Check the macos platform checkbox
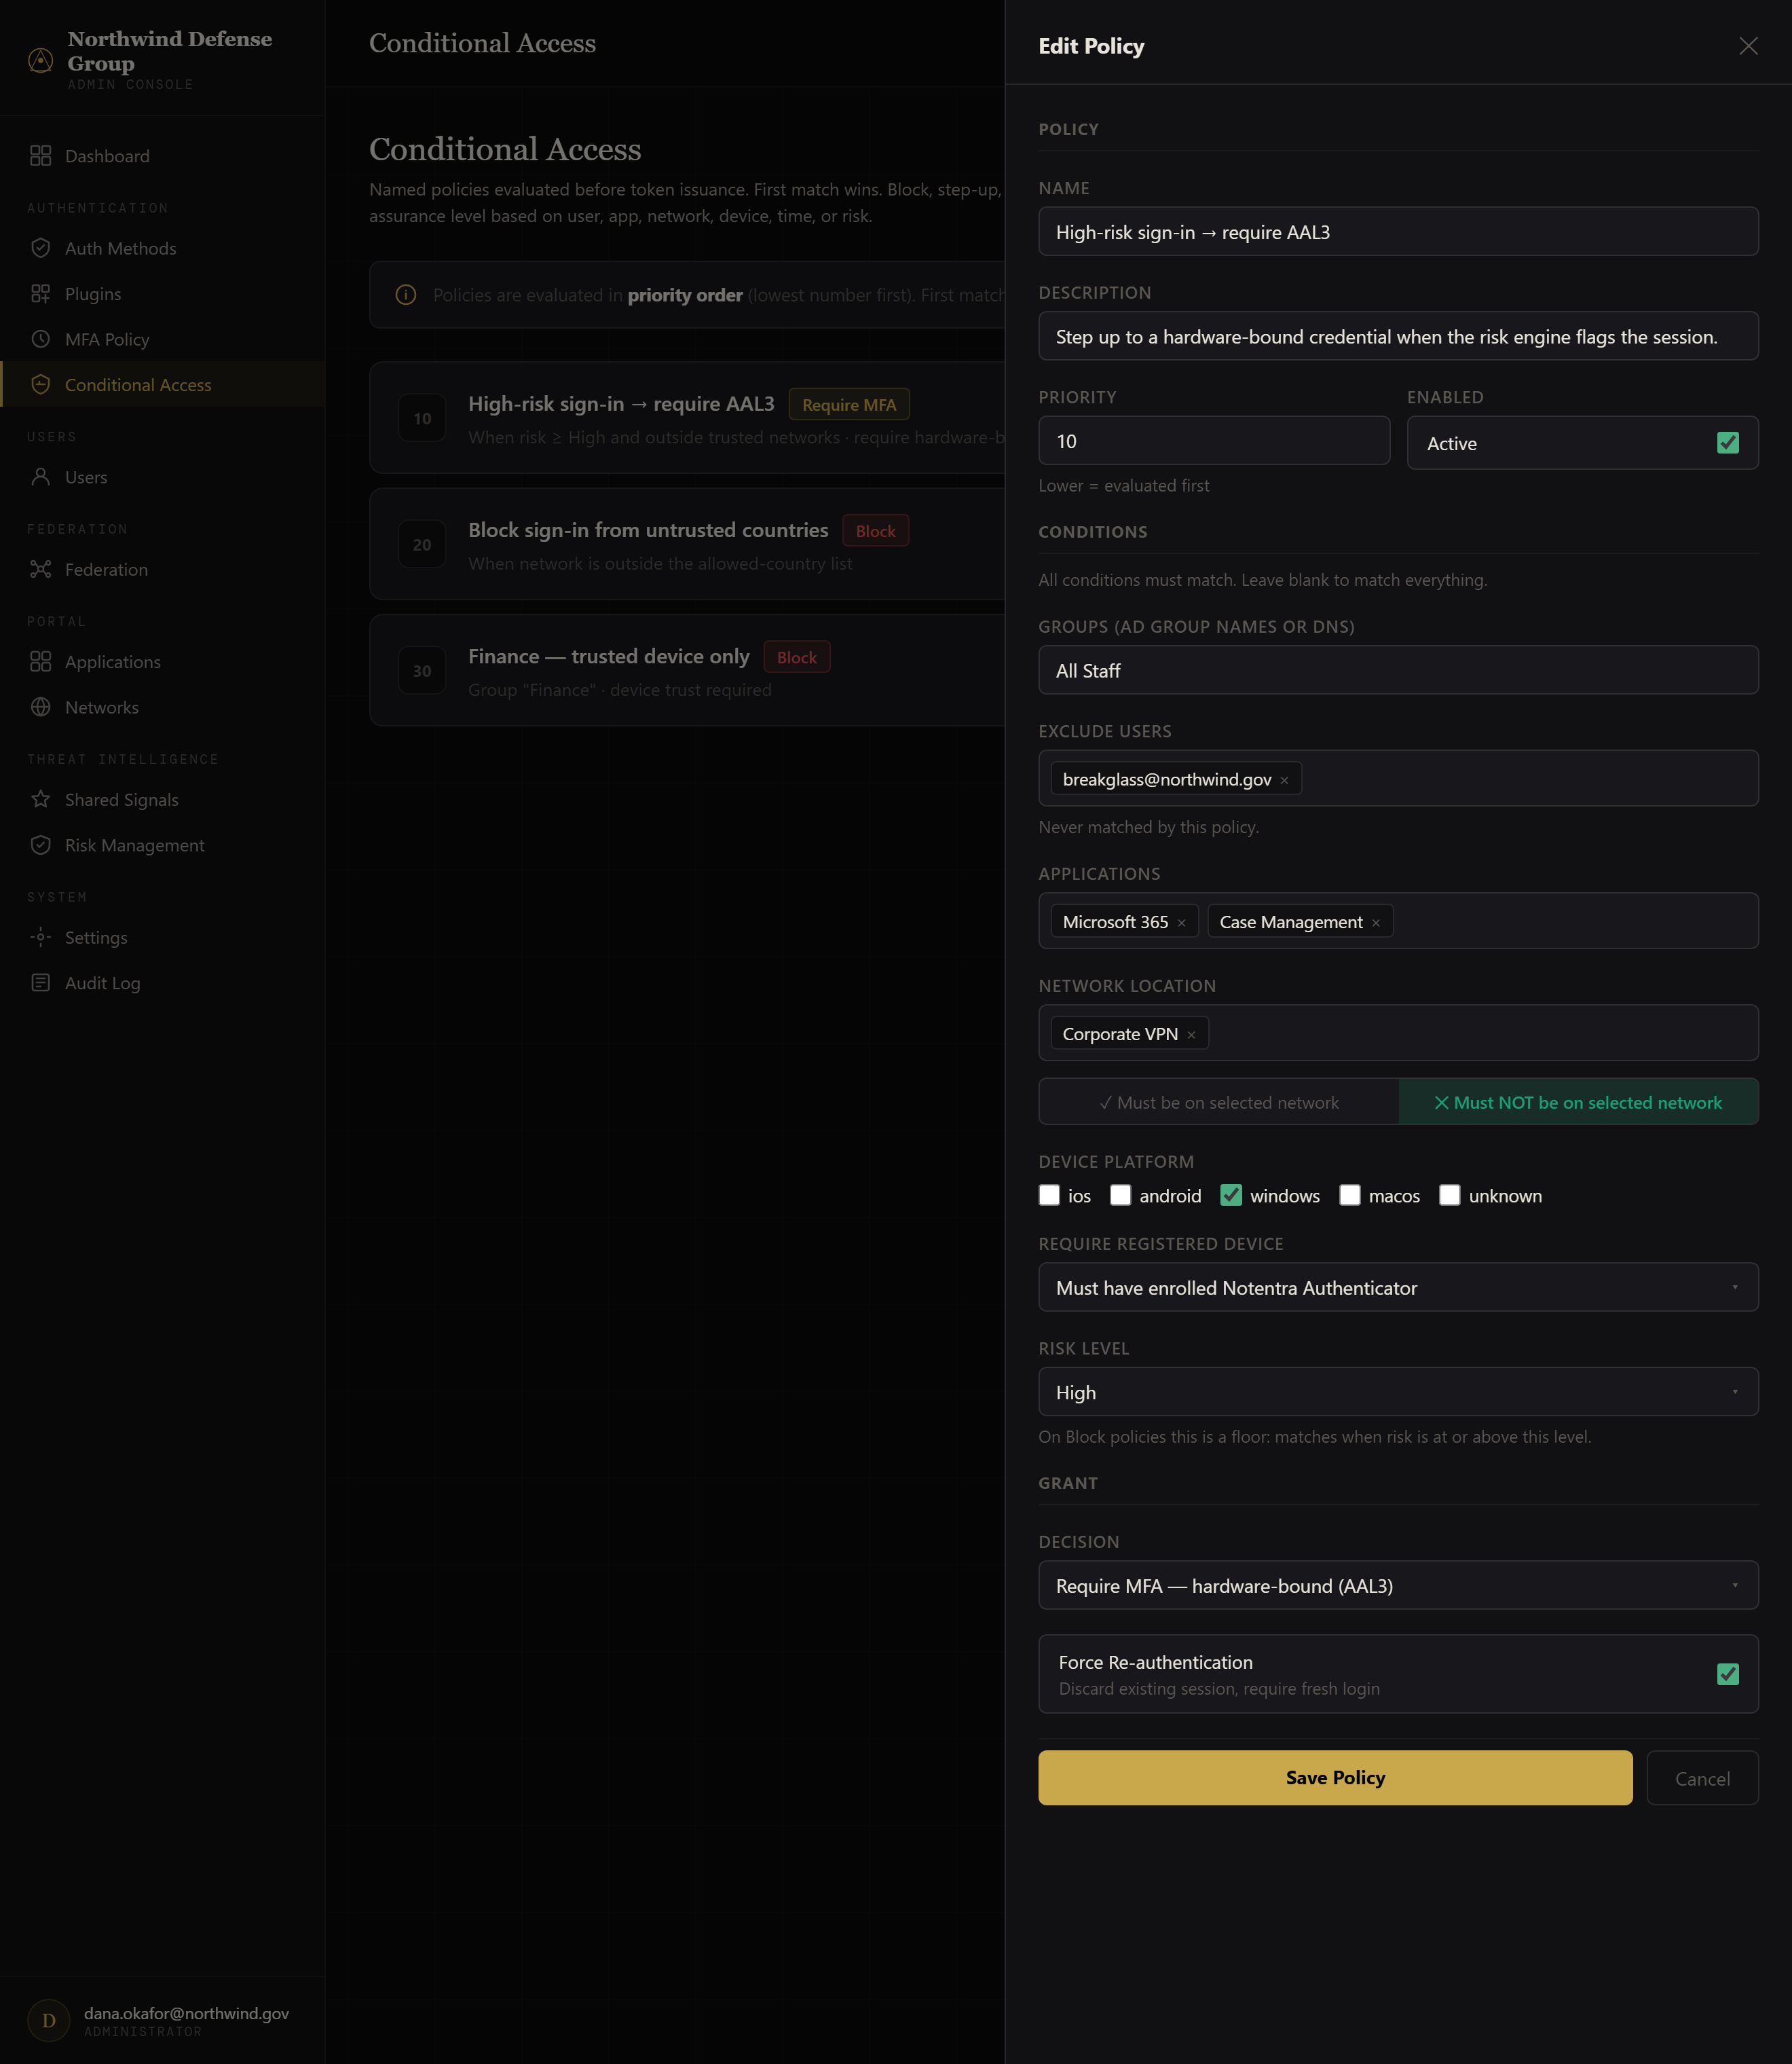Image resolution: width=1792 pixels, height=2064 pixels. tap(1350, 1195)
